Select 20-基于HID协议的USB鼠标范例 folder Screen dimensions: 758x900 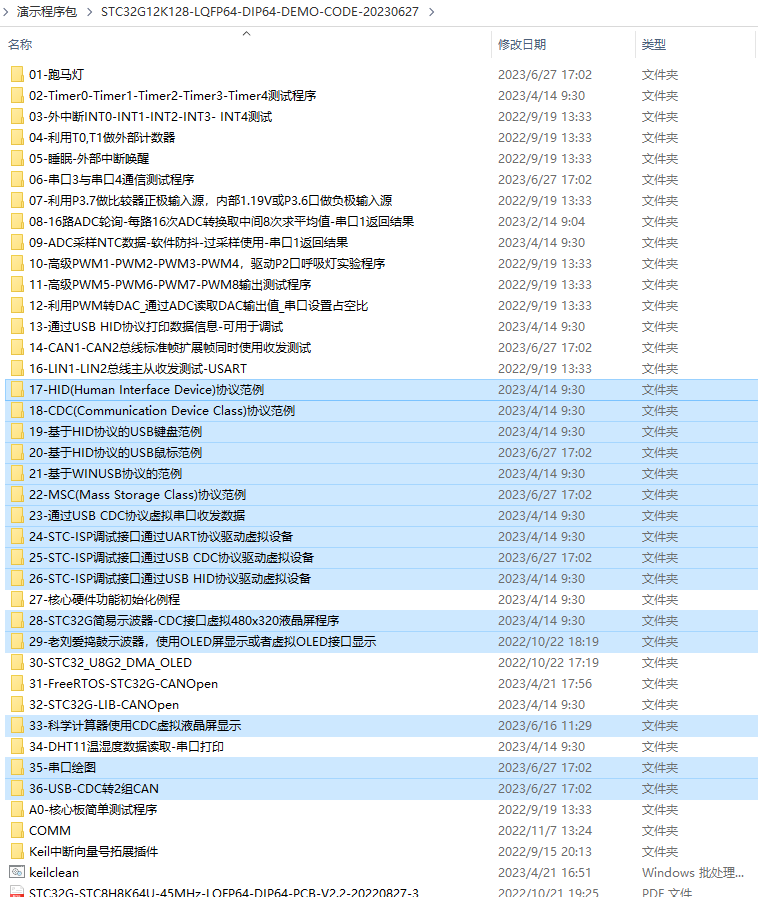coord(115,453)
